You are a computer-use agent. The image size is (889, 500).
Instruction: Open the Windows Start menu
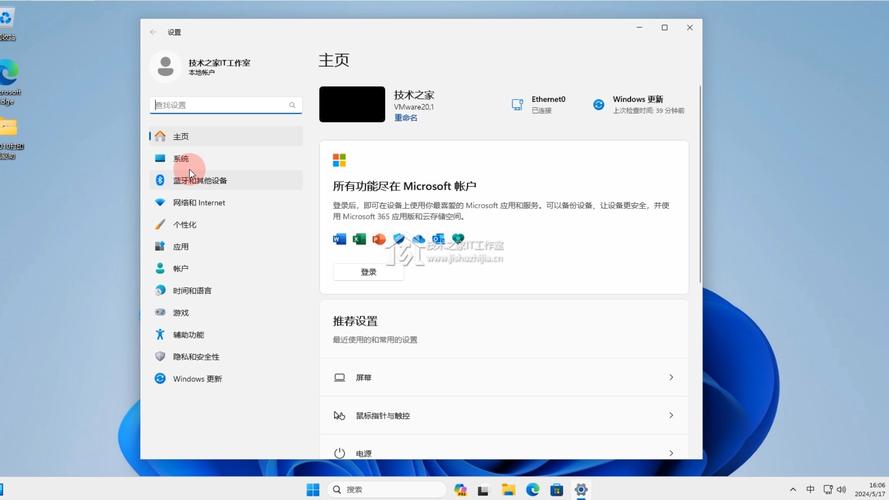pos(313,489)
